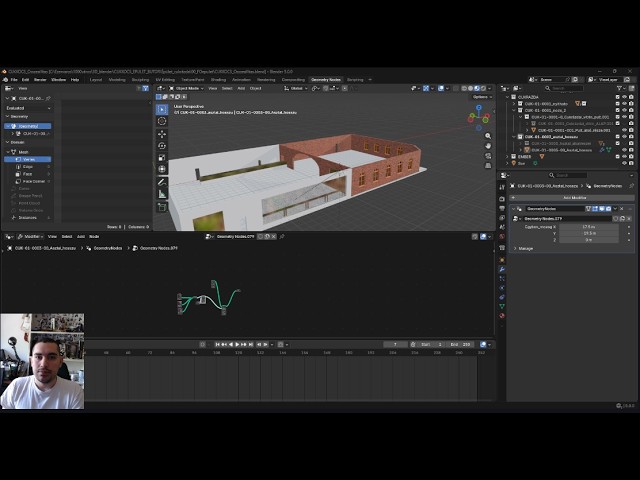Toggle Sun object viewport visibility

[624, 163]
